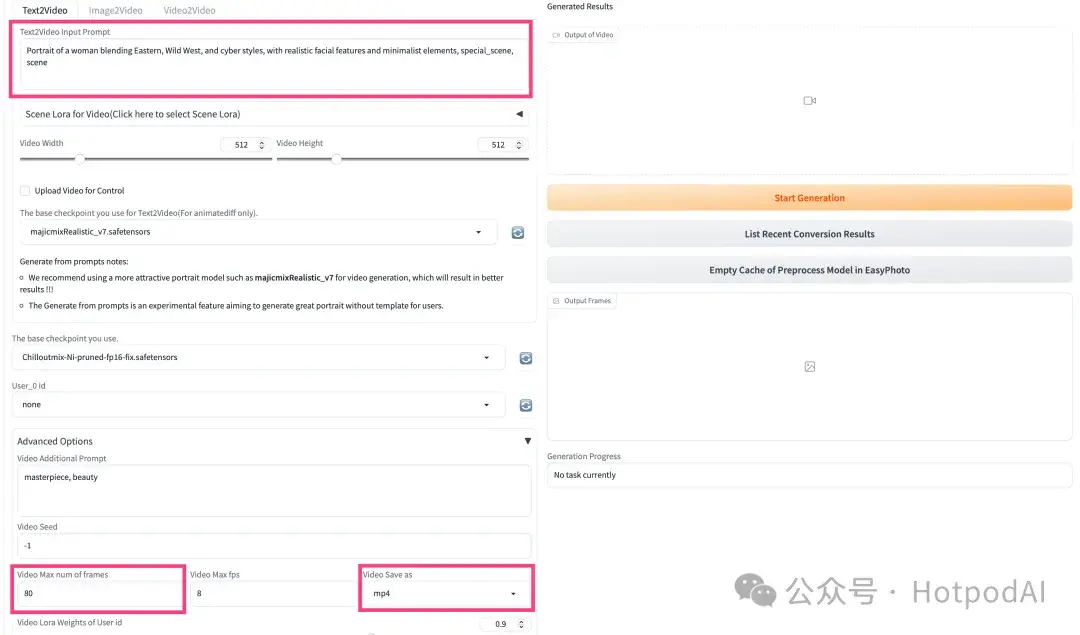
Task: Adjust the Video Height stepper arrows
Action: tap(518, 142)
